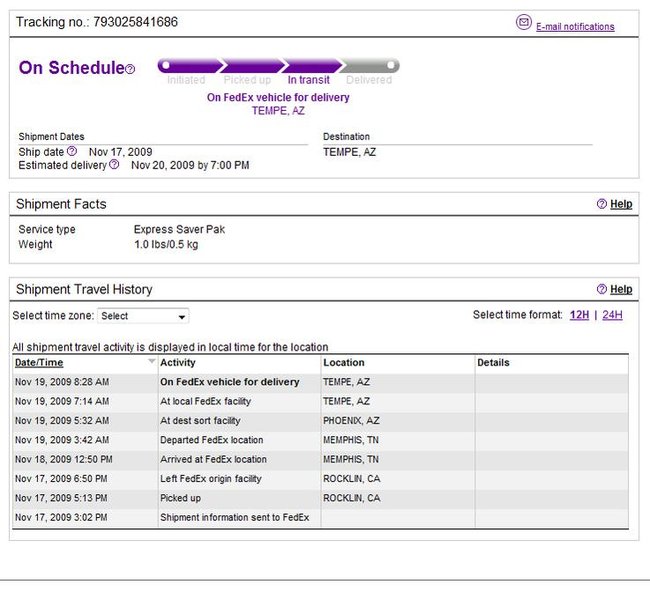Click the Activity column header
This screenshot has height=599, width=650.
pos(177,363)
